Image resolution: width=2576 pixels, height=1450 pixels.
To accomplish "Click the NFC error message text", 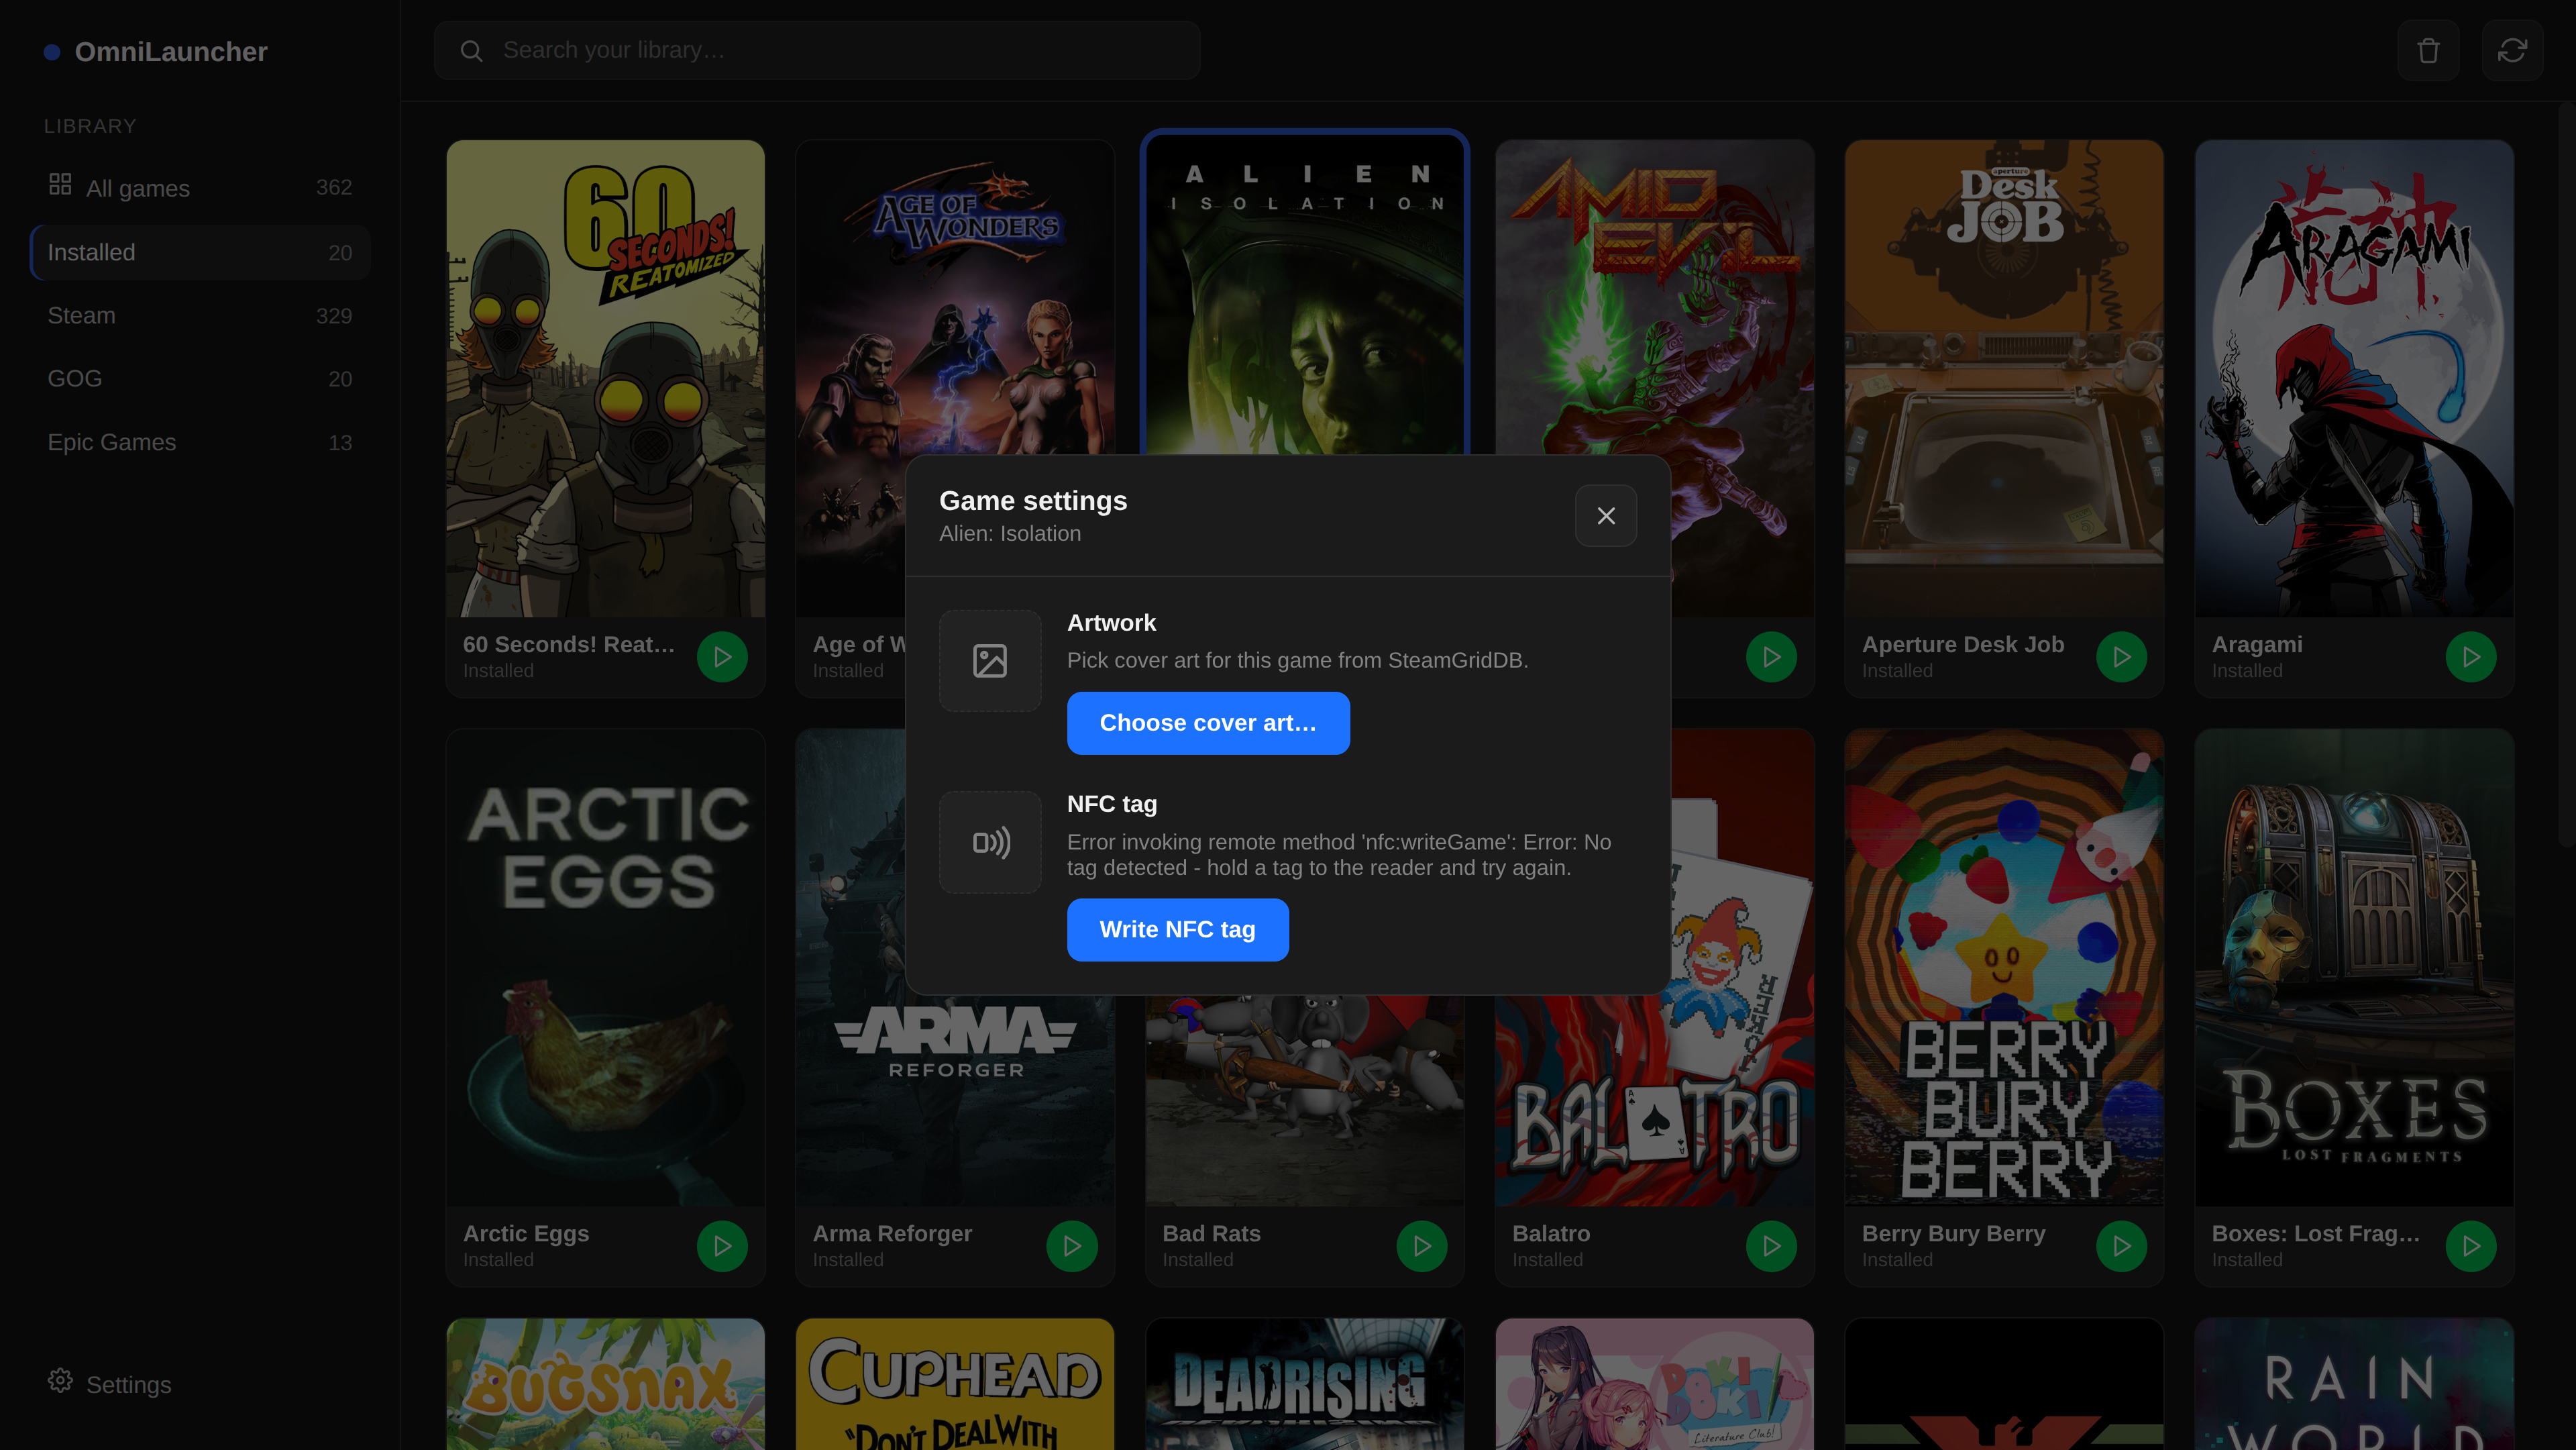I will pyautogui.click(x=1339, y=855).
